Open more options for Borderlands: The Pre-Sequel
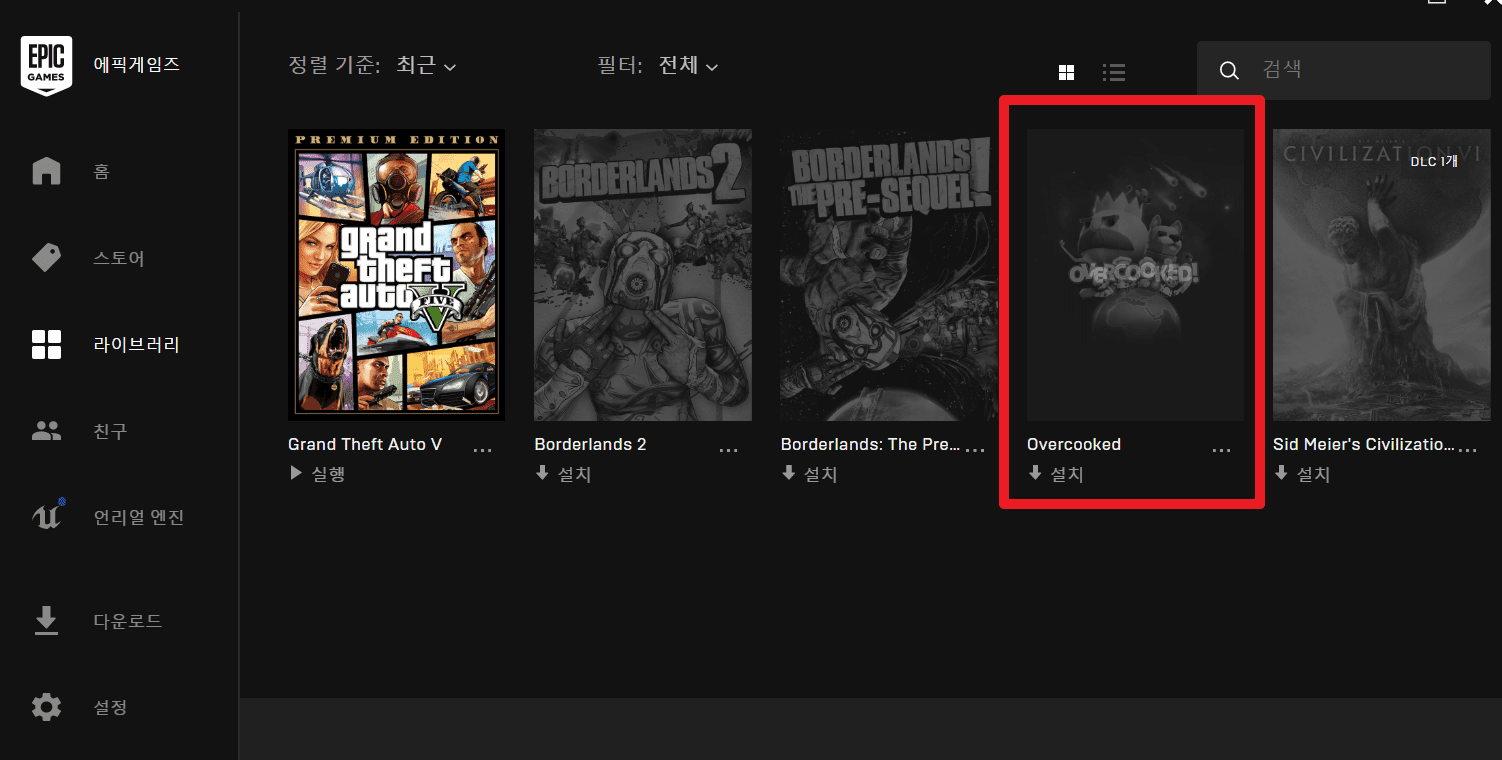The height and width of the screenshot is (760, 1502). coord(975,451)
